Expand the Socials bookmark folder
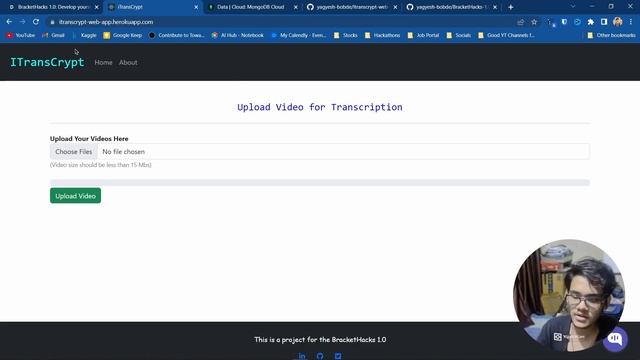The height and width of the screenshot is (360, 640). click(x=459, y=36)
